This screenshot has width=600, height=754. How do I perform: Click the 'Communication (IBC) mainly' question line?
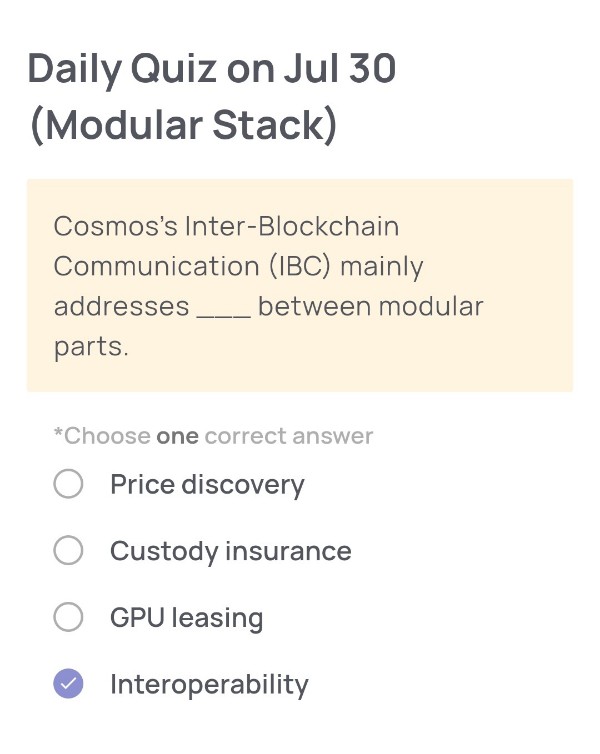point(238,267)
